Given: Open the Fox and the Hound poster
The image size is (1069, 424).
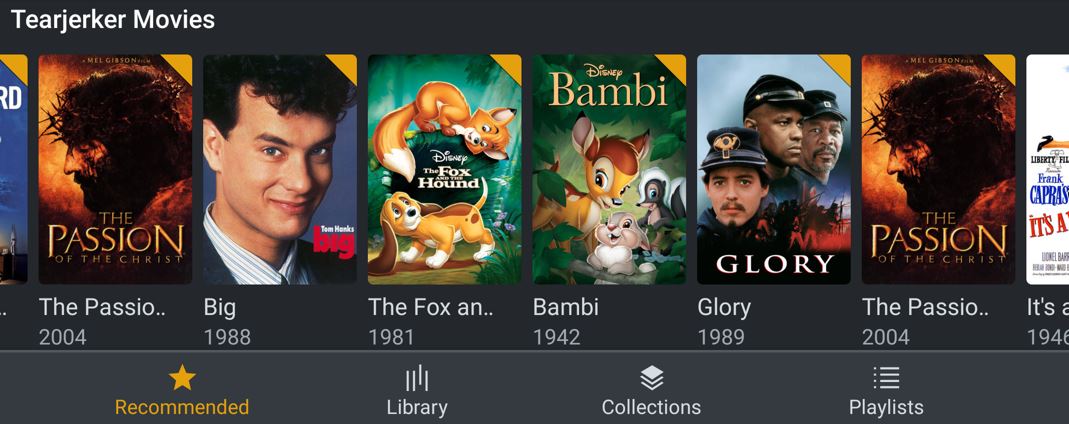Looking at the screenshot, I should [x=445, y=169].
